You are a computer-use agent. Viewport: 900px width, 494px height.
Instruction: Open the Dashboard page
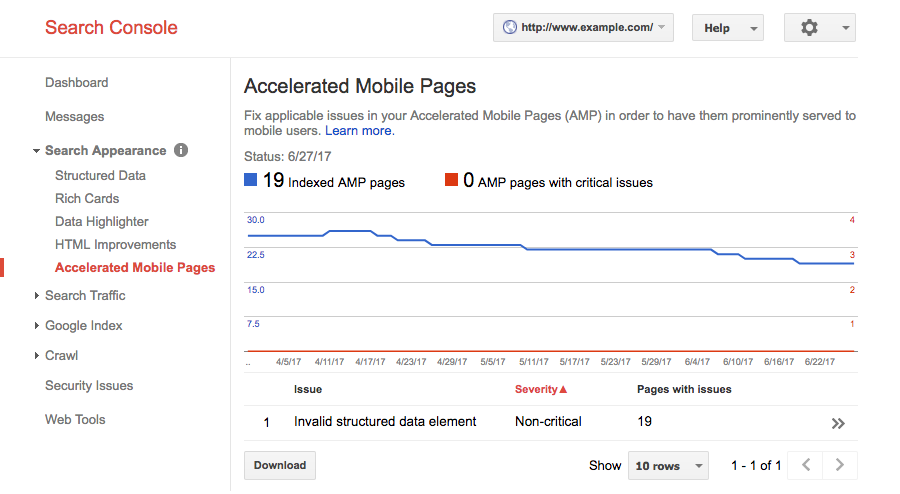pos(76,83)
